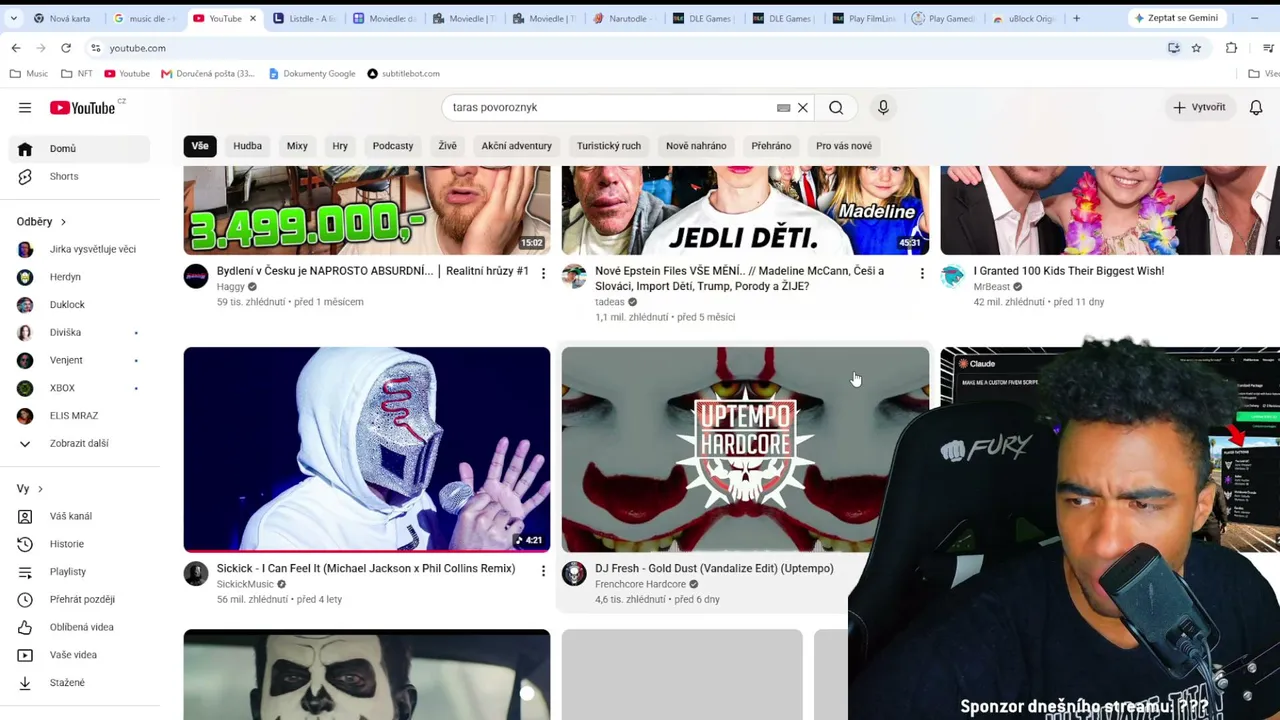Image resolution: width=1280 pixels, height=720 pixels.
Task: Select the Nově nahráno chip
Action: pos(696,146)
